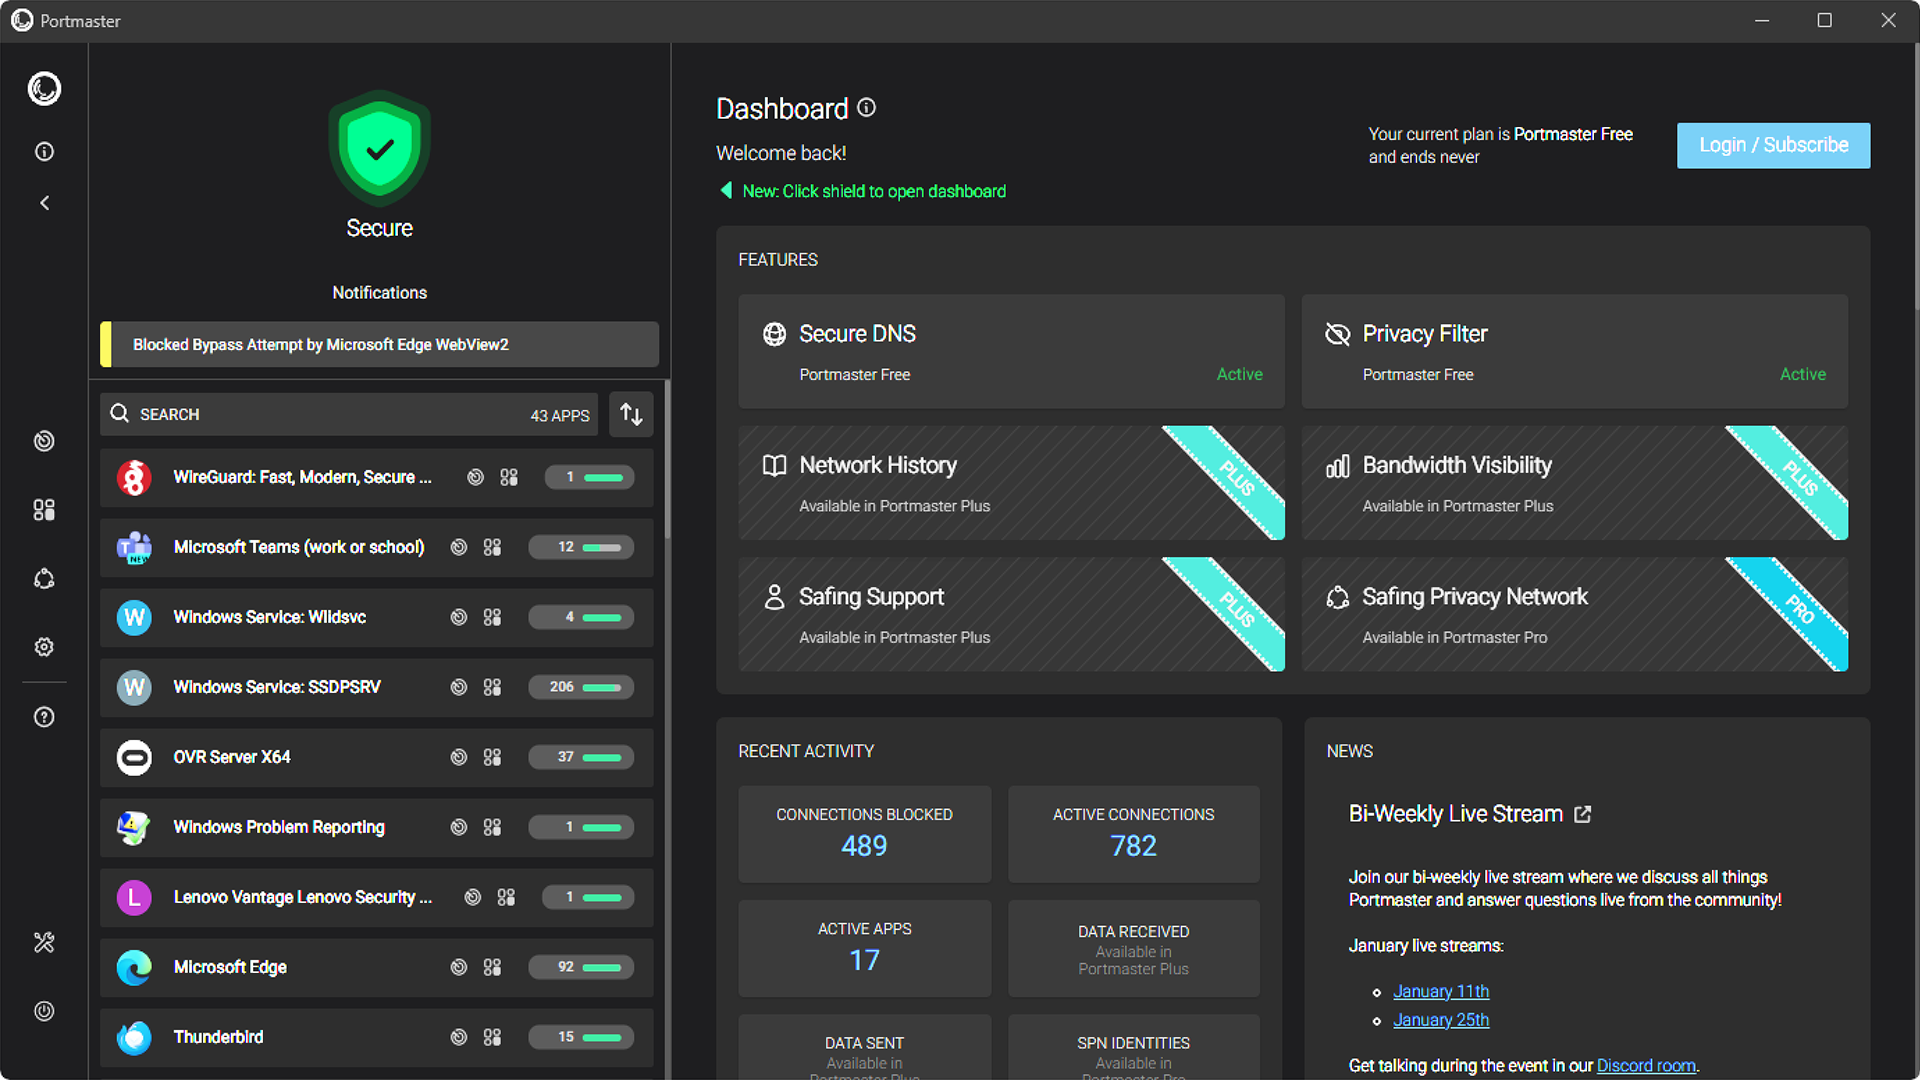The width and height of the screenshot is (1920, 1080).
Task: Open the Network Monitor from the sidebar
Action: coord(44,441)
